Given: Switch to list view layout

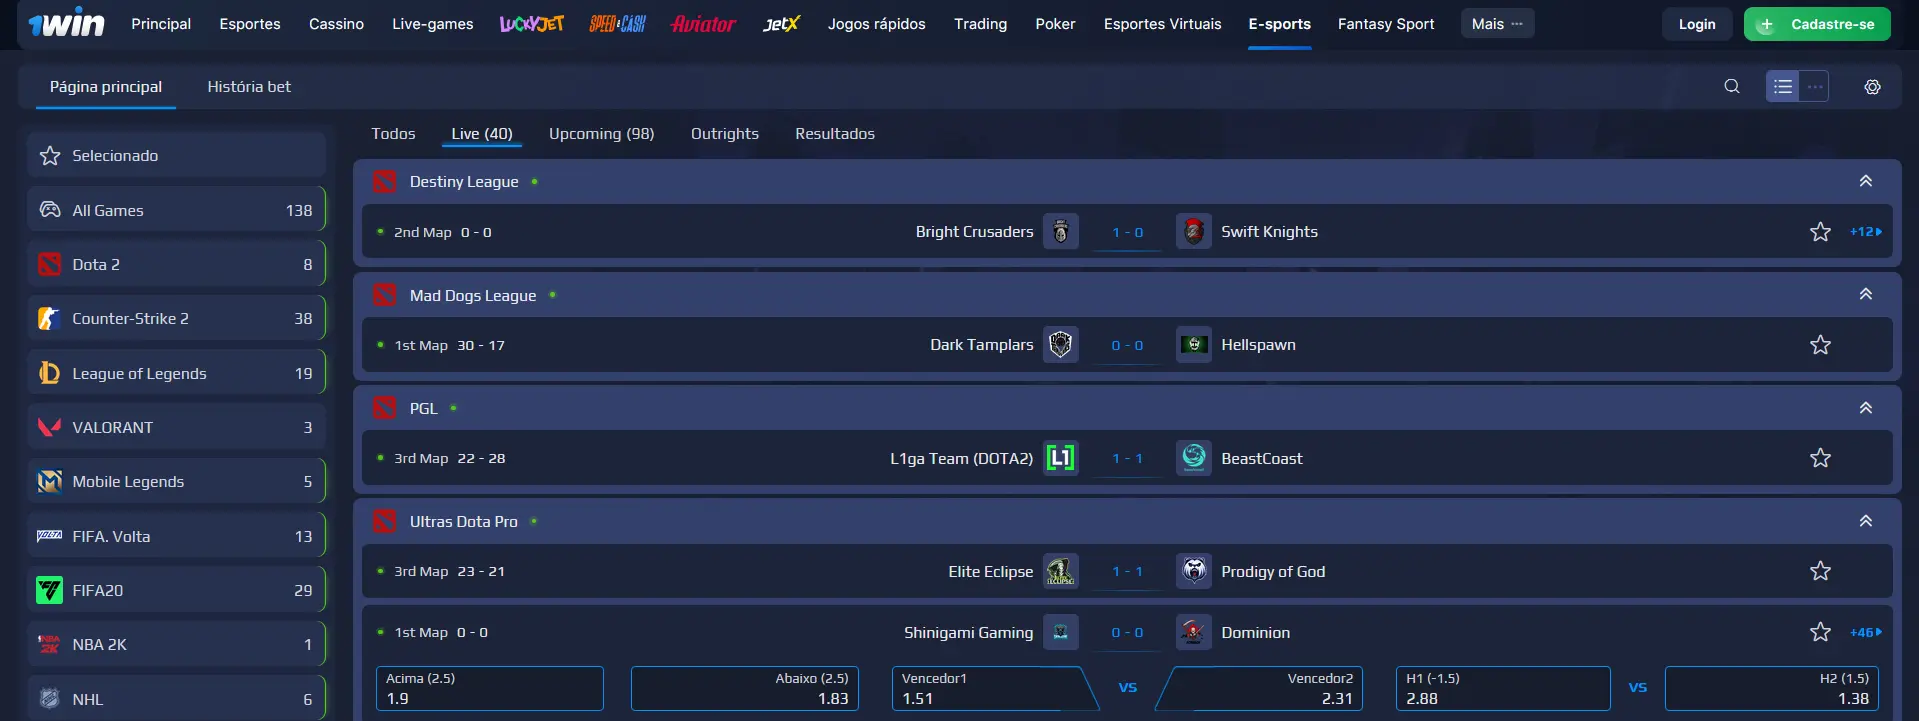Looking at the screenshot, I should coord(1782,87).
